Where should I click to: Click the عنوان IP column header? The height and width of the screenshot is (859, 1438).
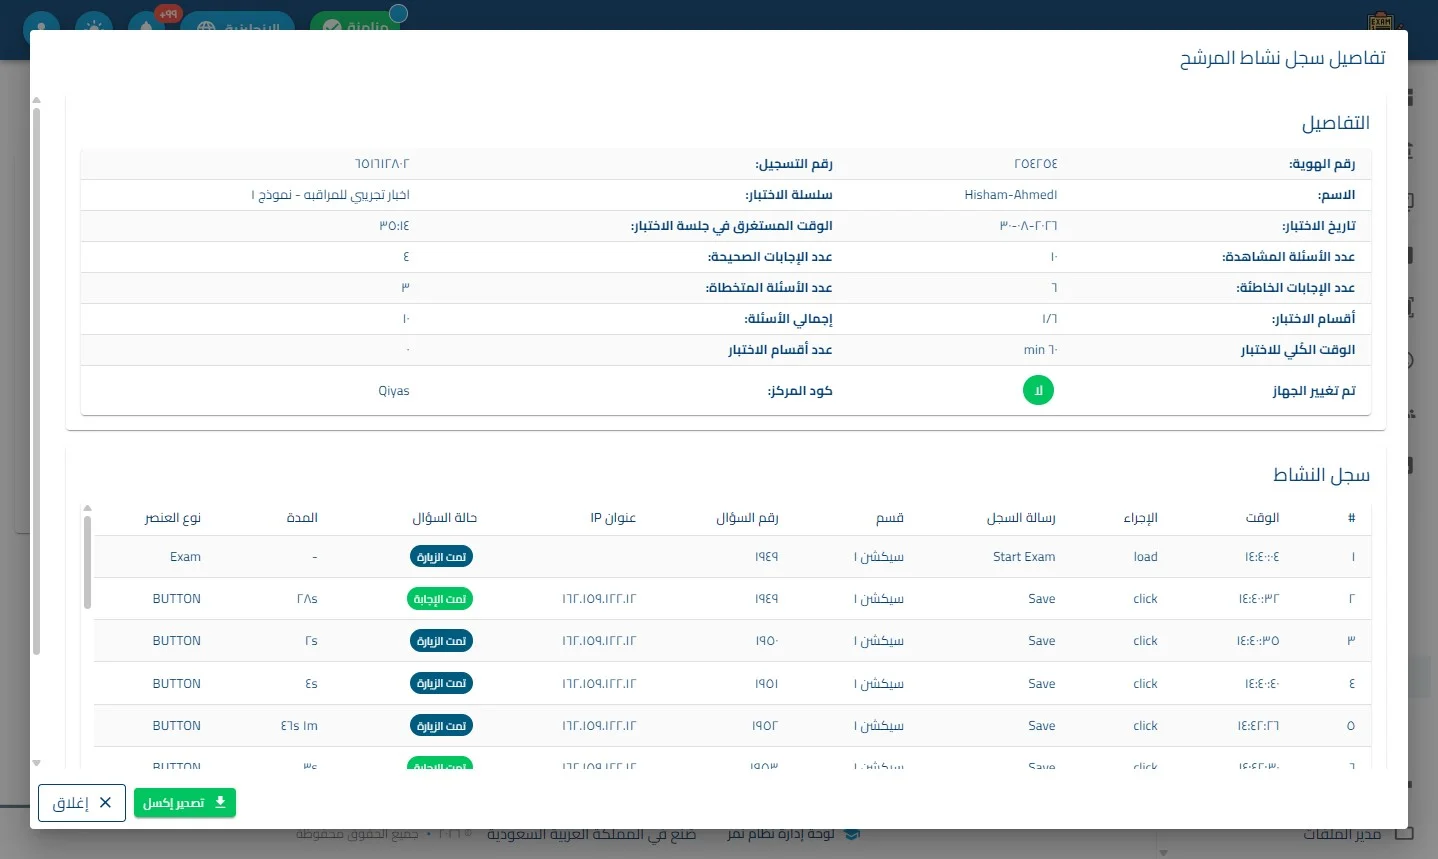pos(613,517)
